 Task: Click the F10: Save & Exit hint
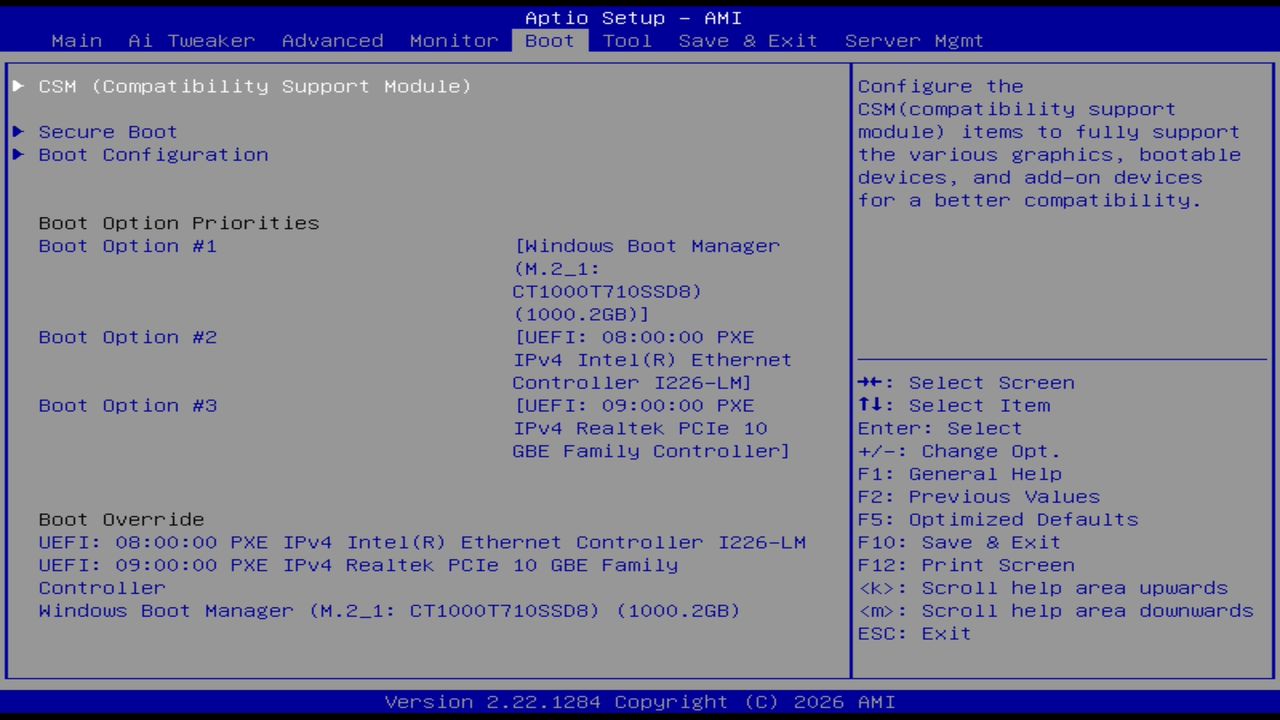tap(960, 542)
